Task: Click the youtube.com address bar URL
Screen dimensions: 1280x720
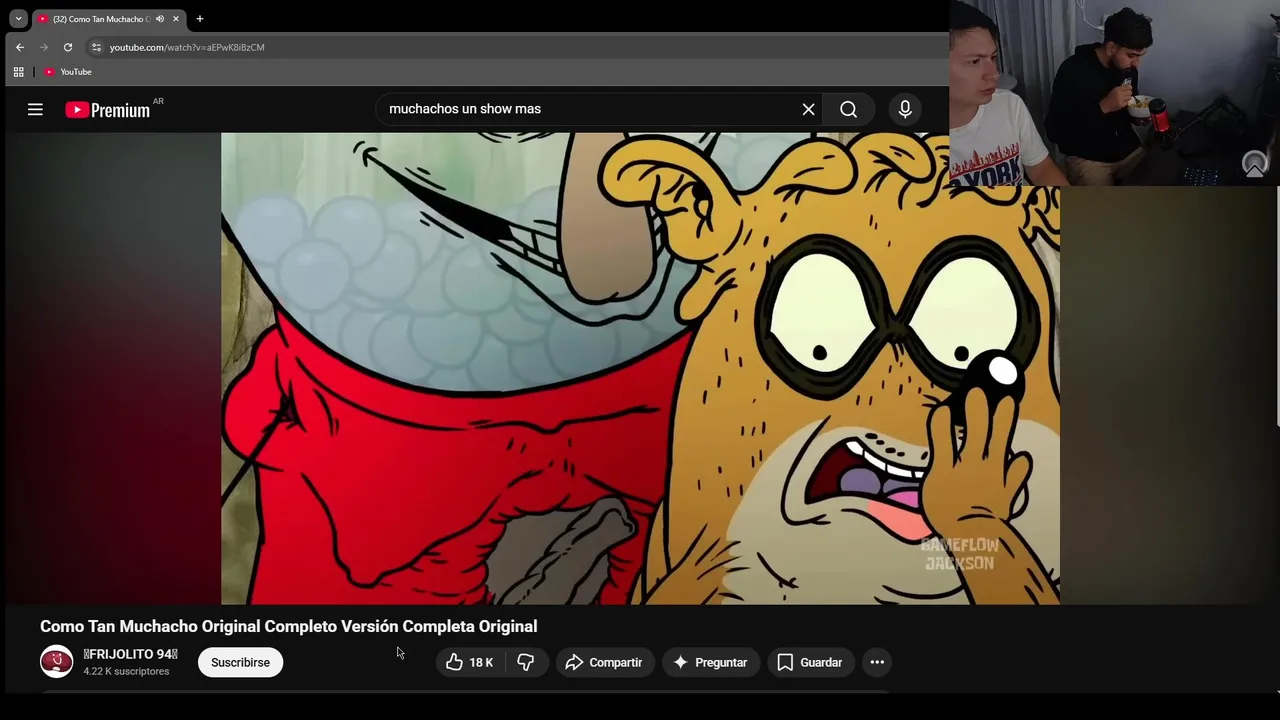Action: click(187, 47)
